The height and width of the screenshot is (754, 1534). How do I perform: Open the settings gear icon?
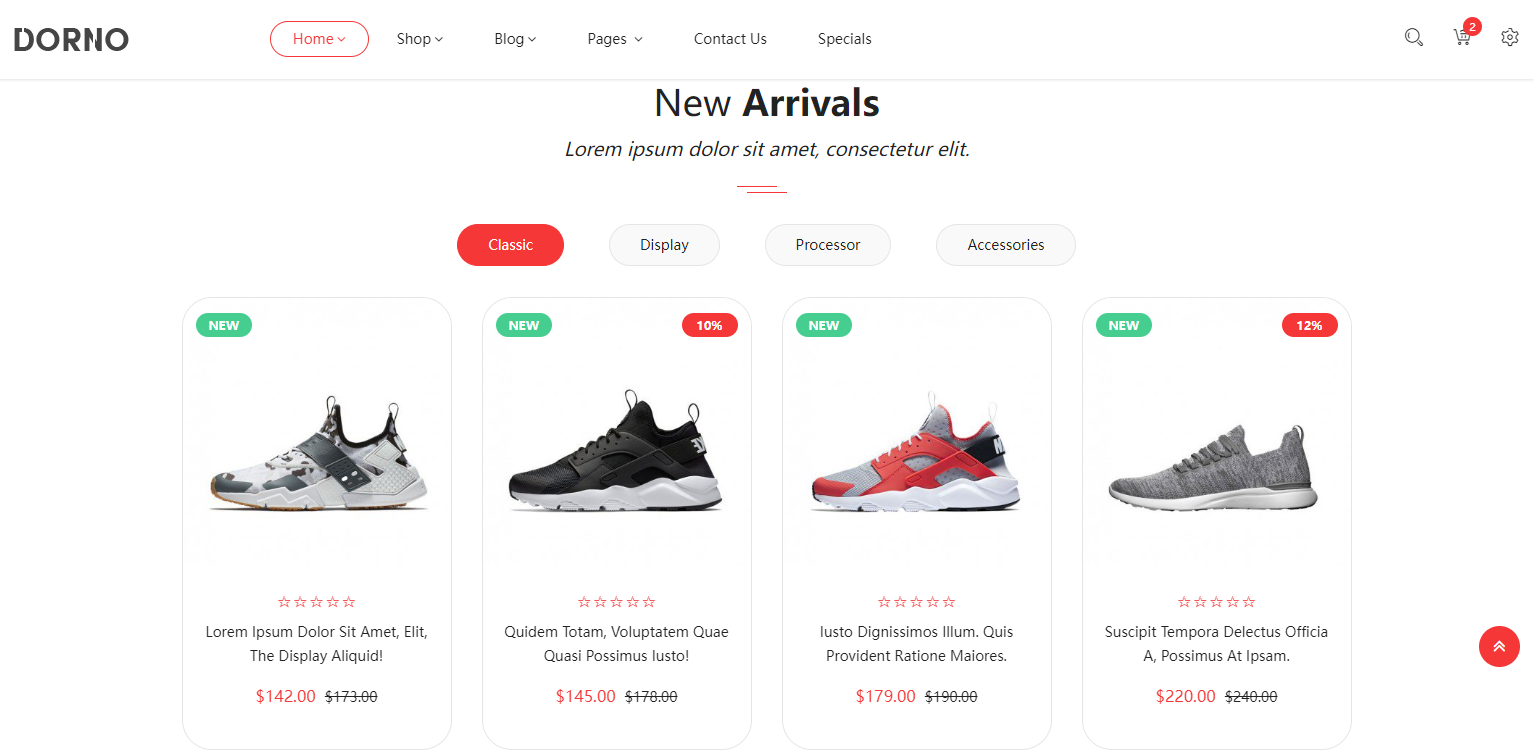pos(1509,38)
